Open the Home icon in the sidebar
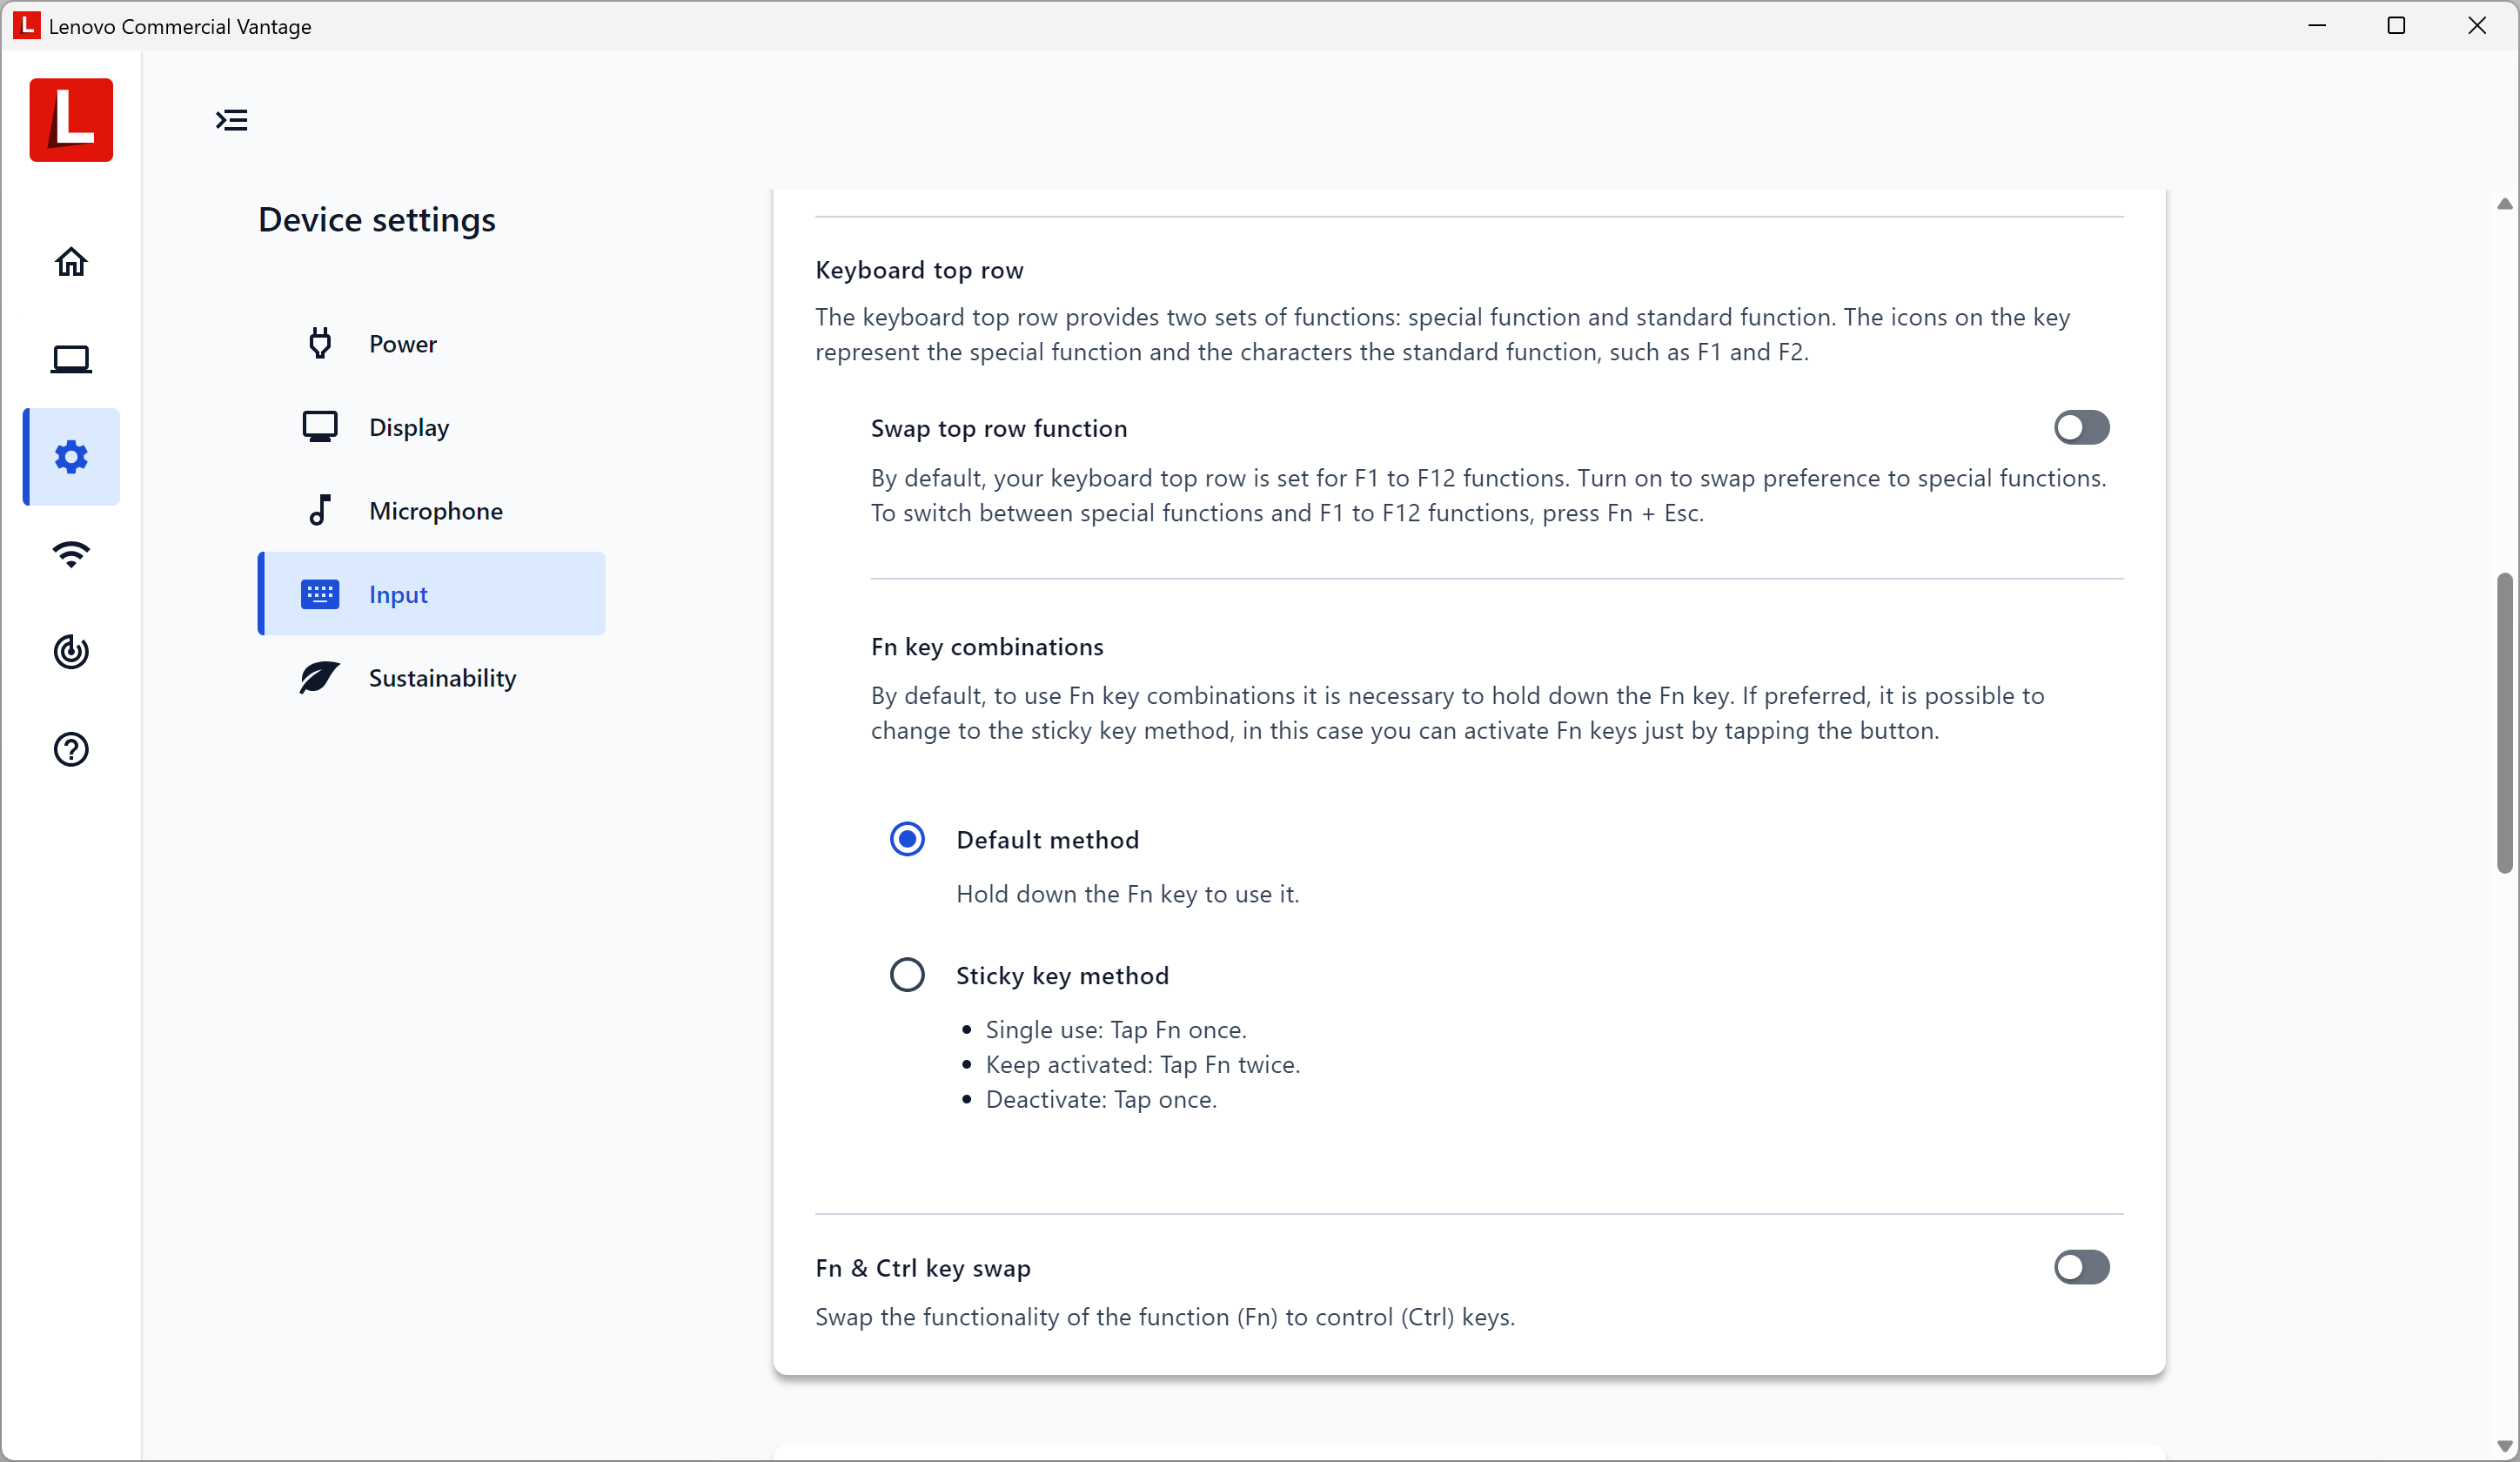 tap(71, 262)
